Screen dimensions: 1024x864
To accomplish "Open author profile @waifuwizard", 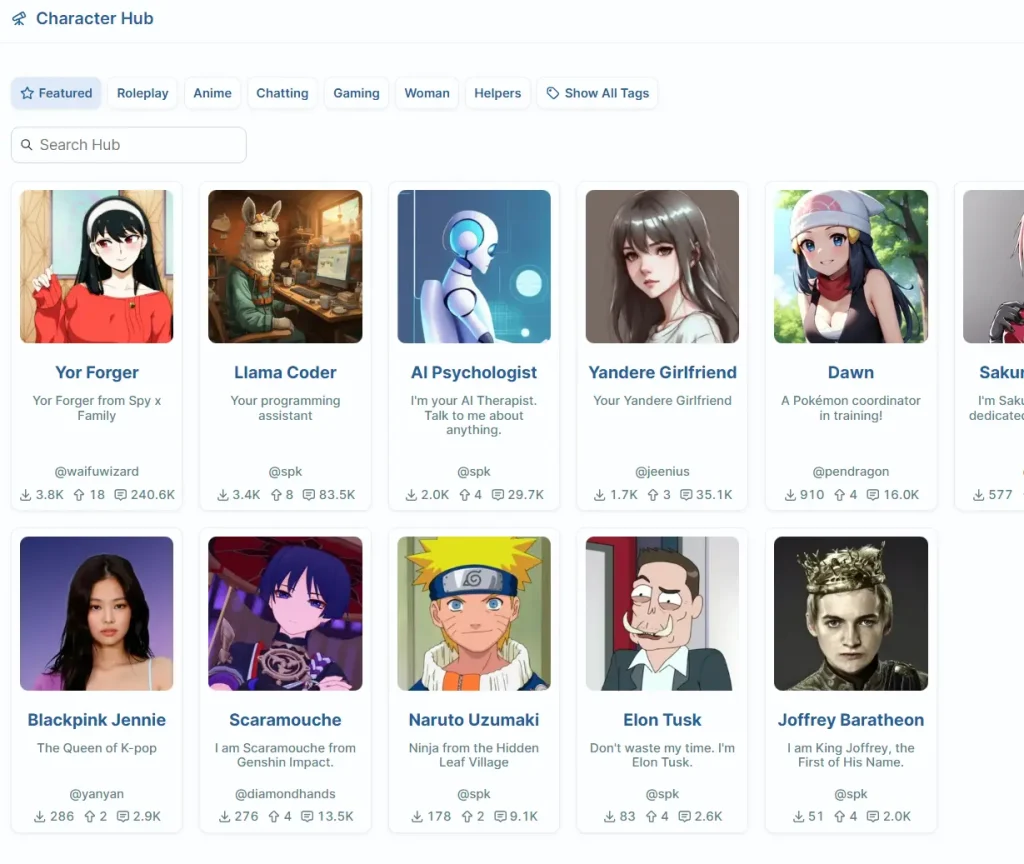I will coord(97,472).
